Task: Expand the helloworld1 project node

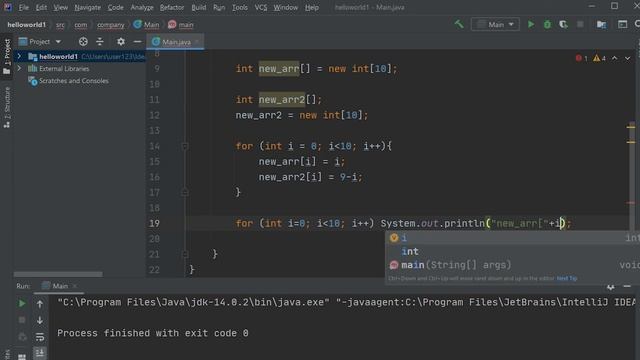Action: pos(19,56)
